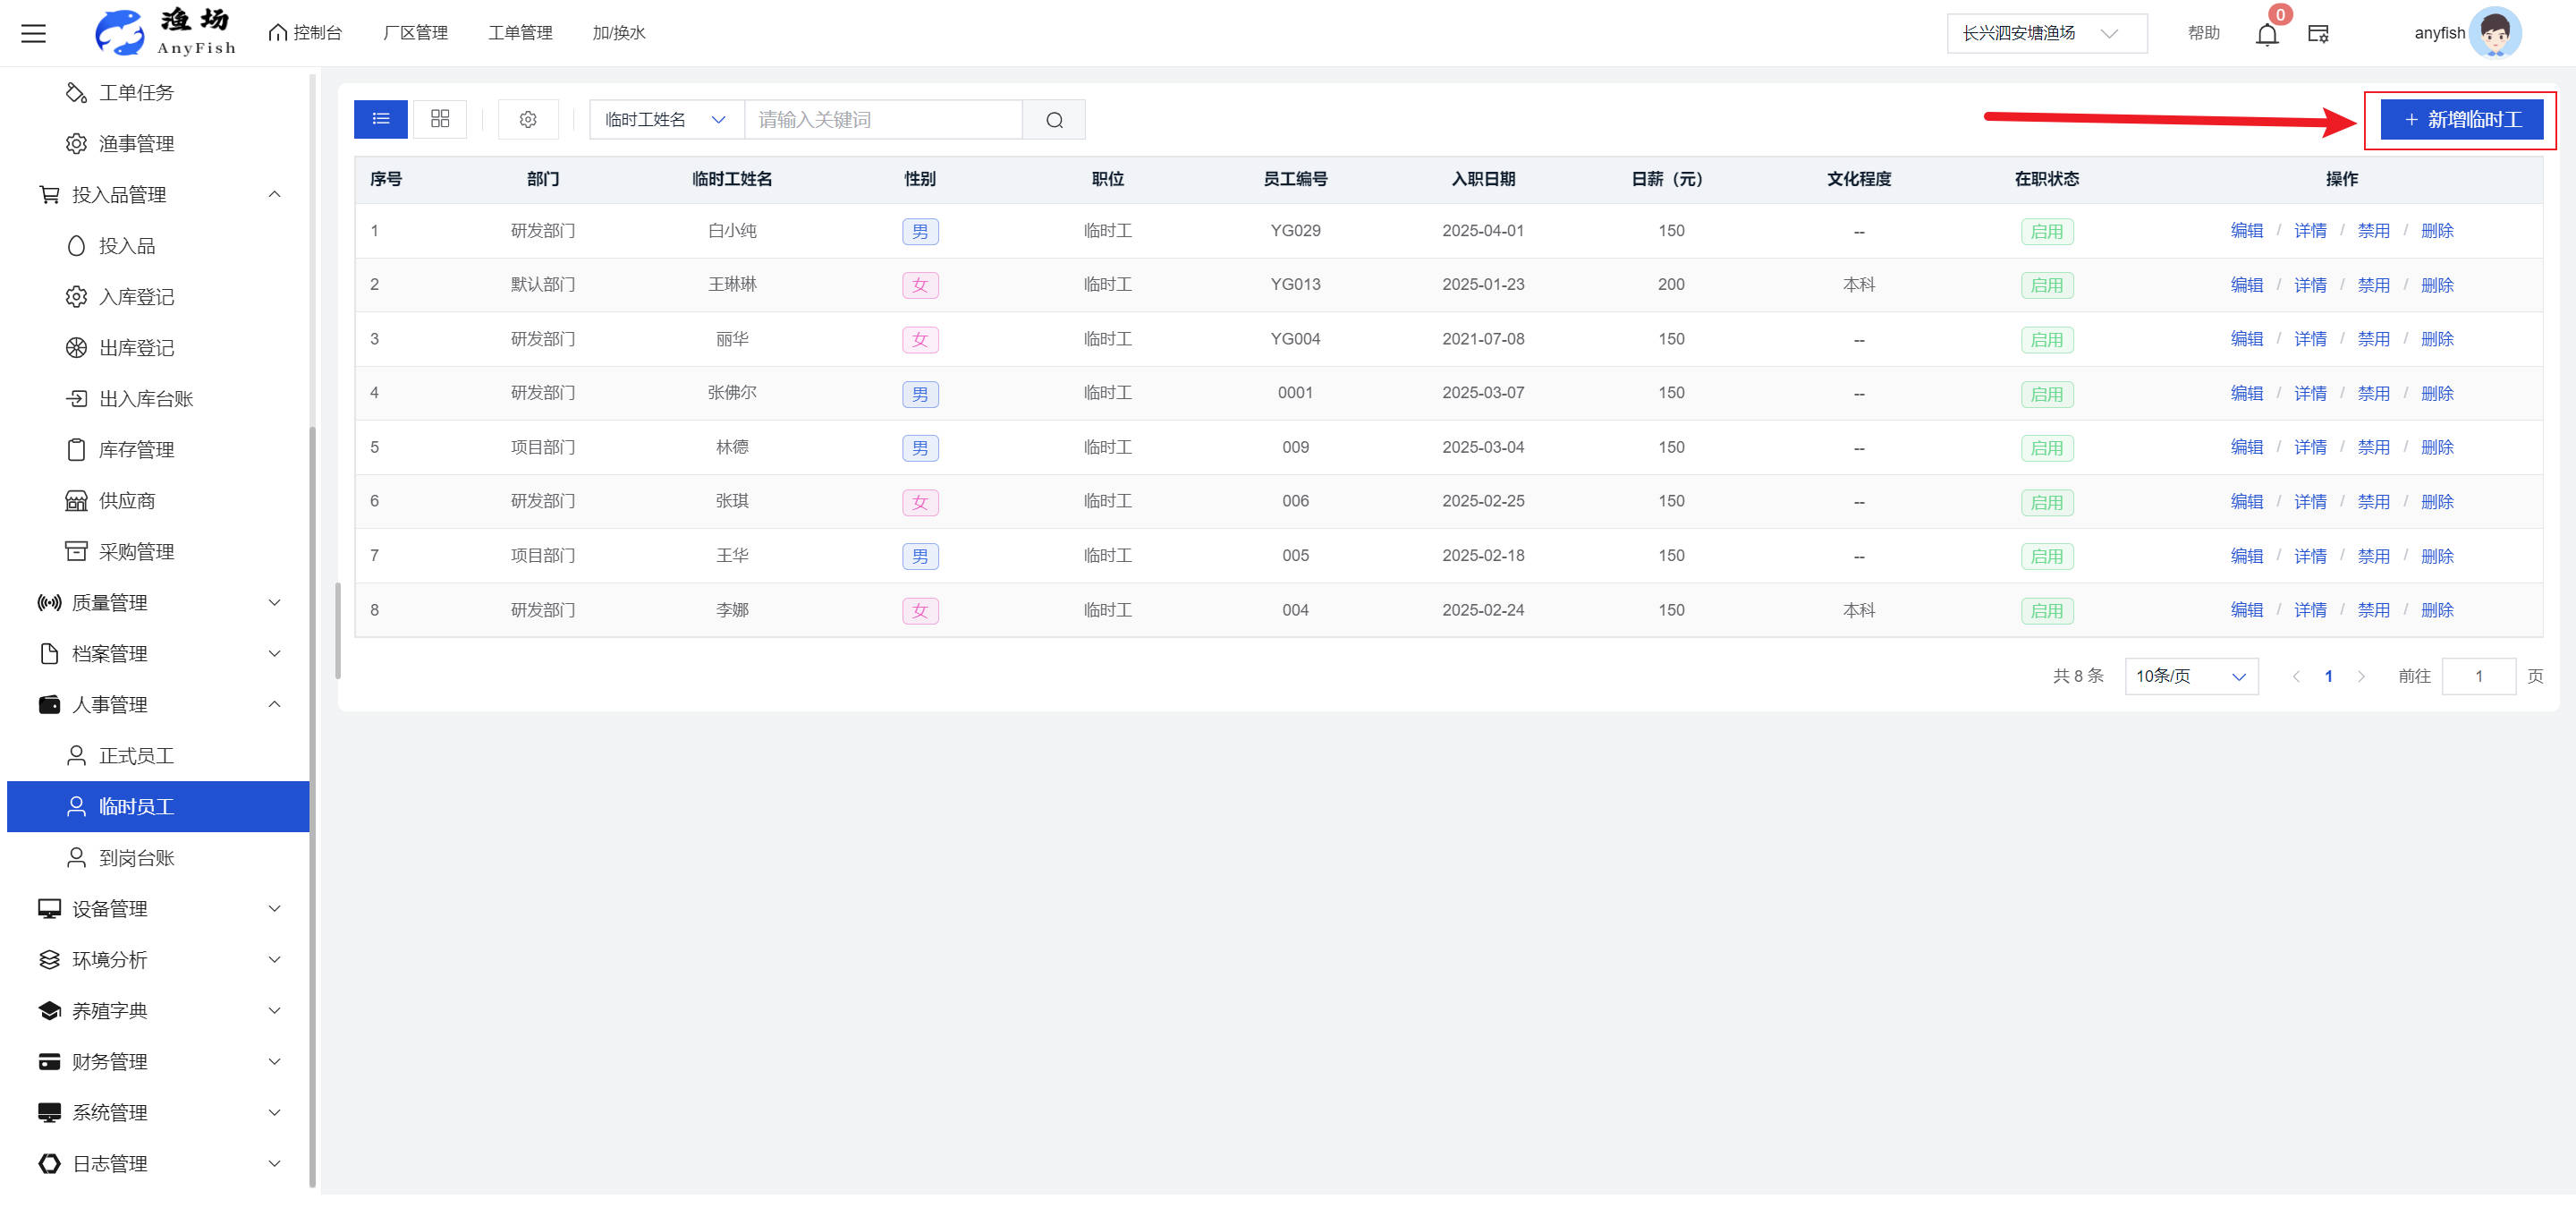Disable employee 王琳琳 with 禁用
Screen dimensions: 2576x1208
2372,285
